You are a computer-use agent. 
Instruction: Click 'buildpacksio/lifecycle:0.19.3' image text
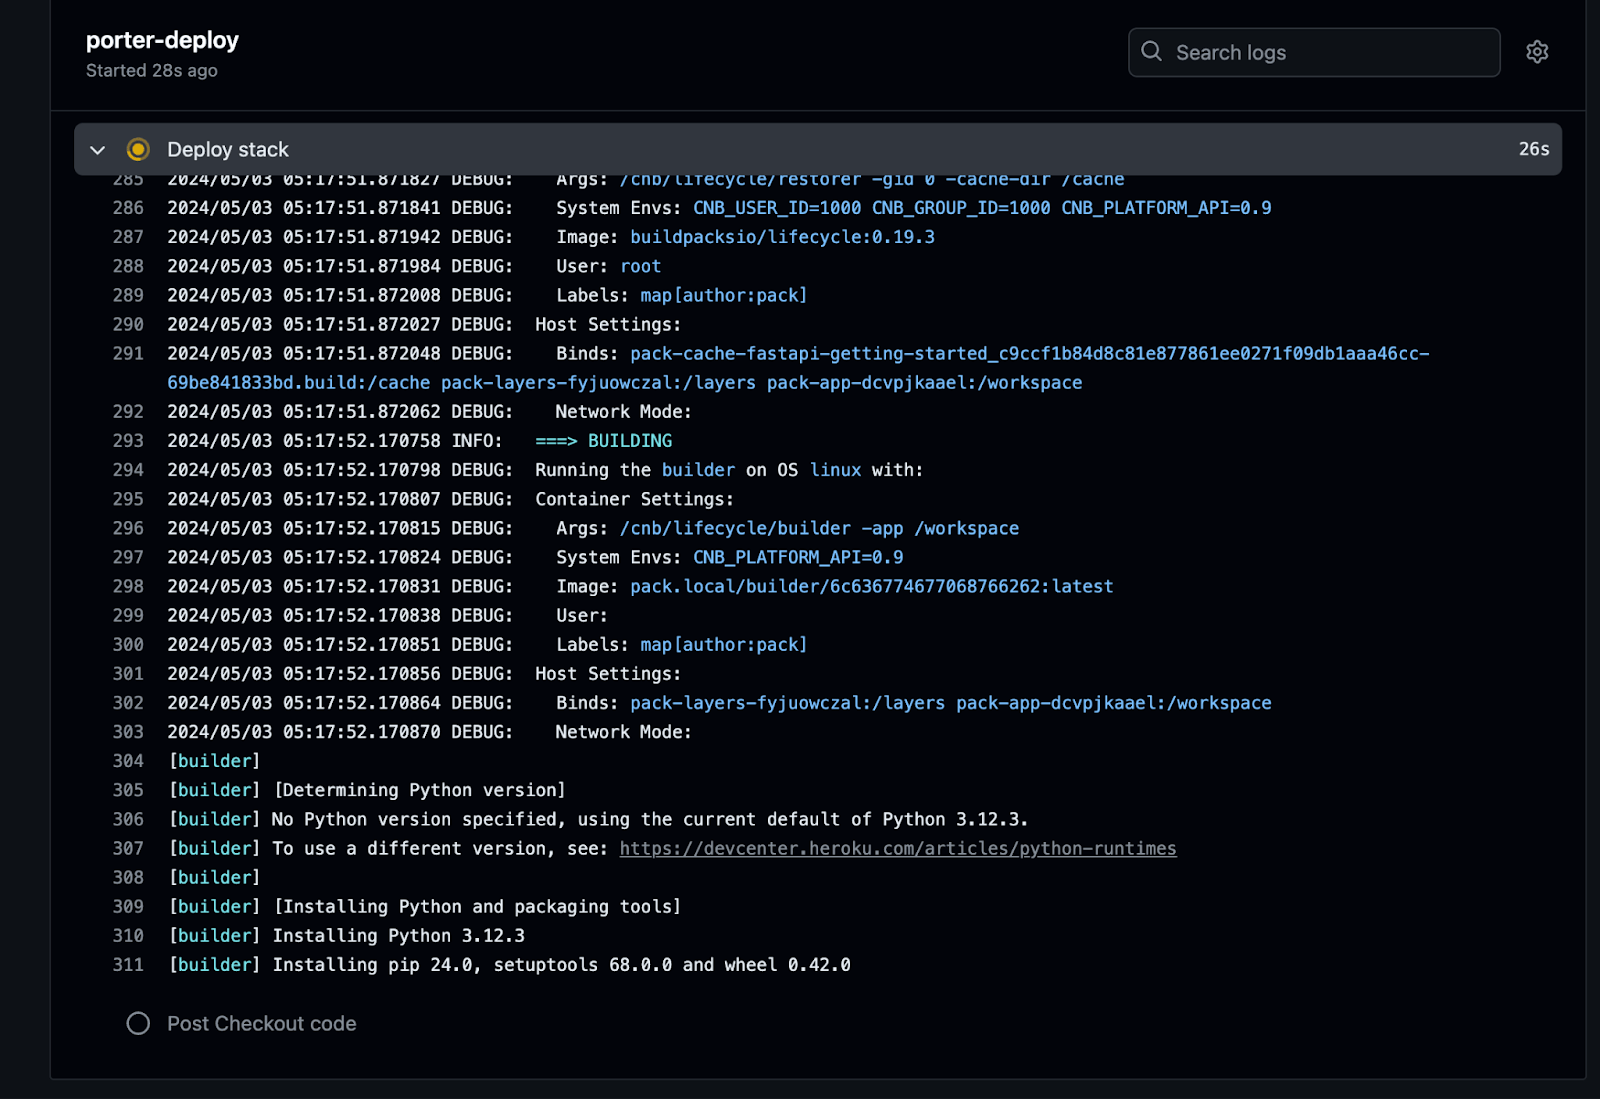tap(782, 237)
